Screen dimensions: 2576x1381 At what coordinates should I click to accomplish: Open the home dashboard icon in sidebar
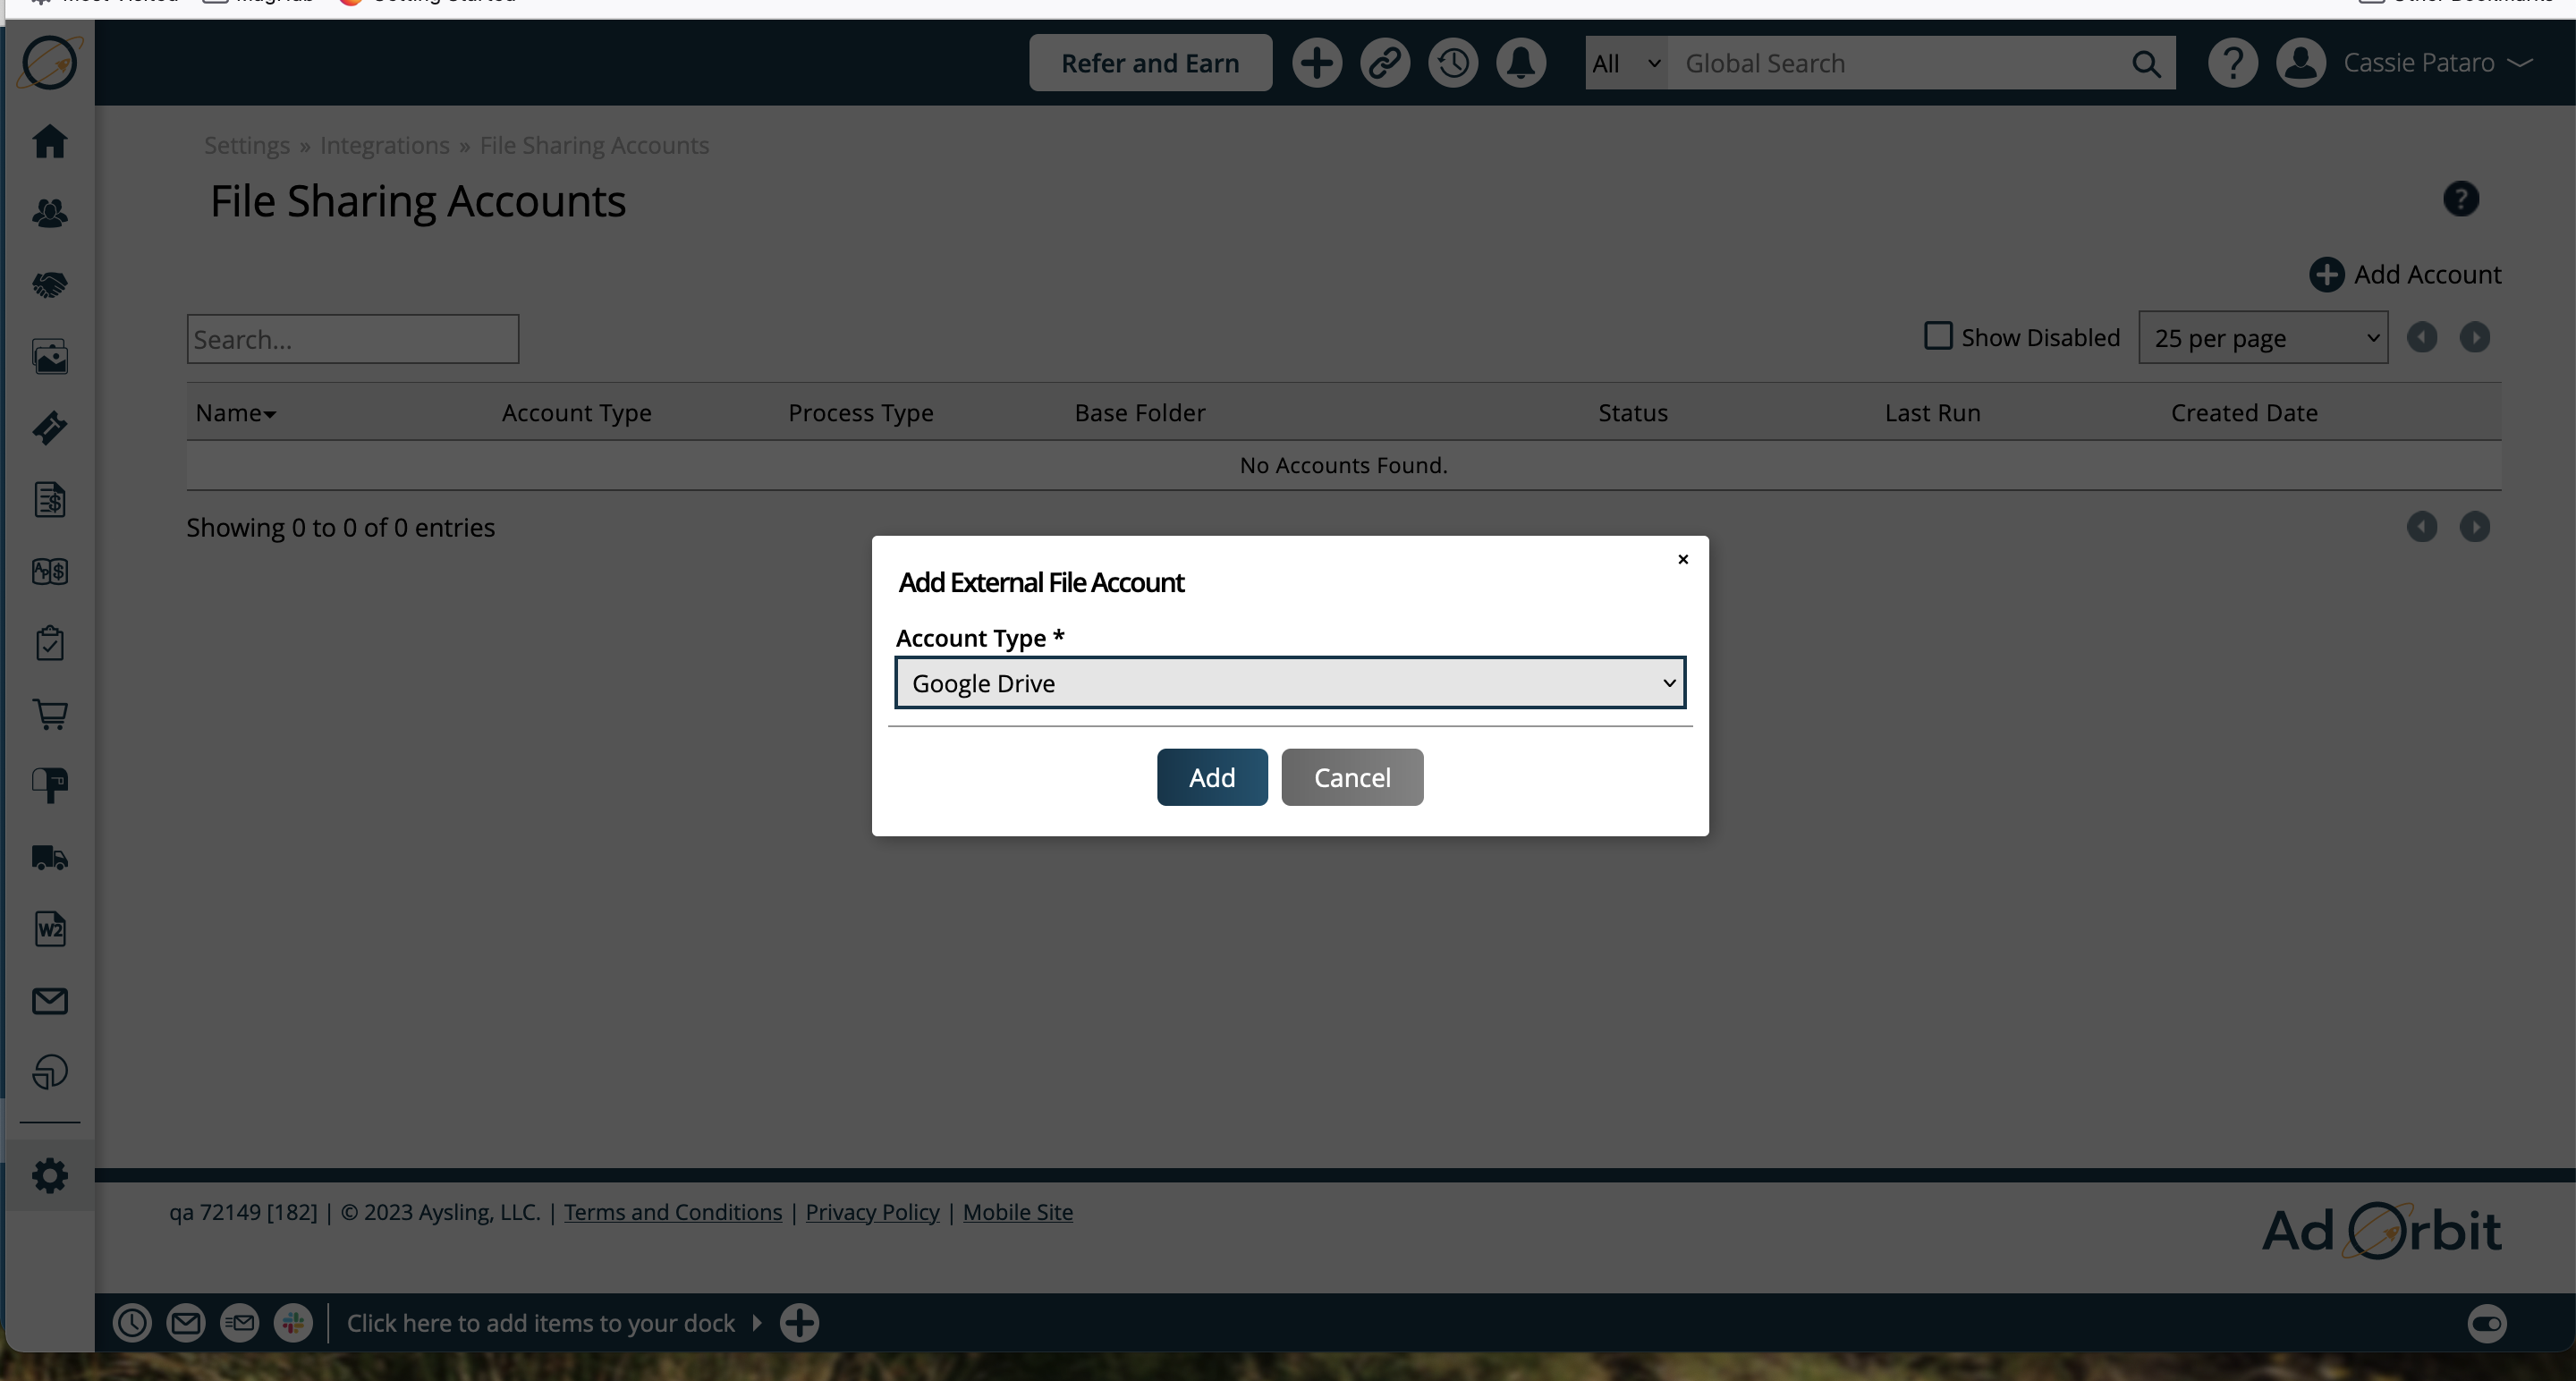(49, 141)
